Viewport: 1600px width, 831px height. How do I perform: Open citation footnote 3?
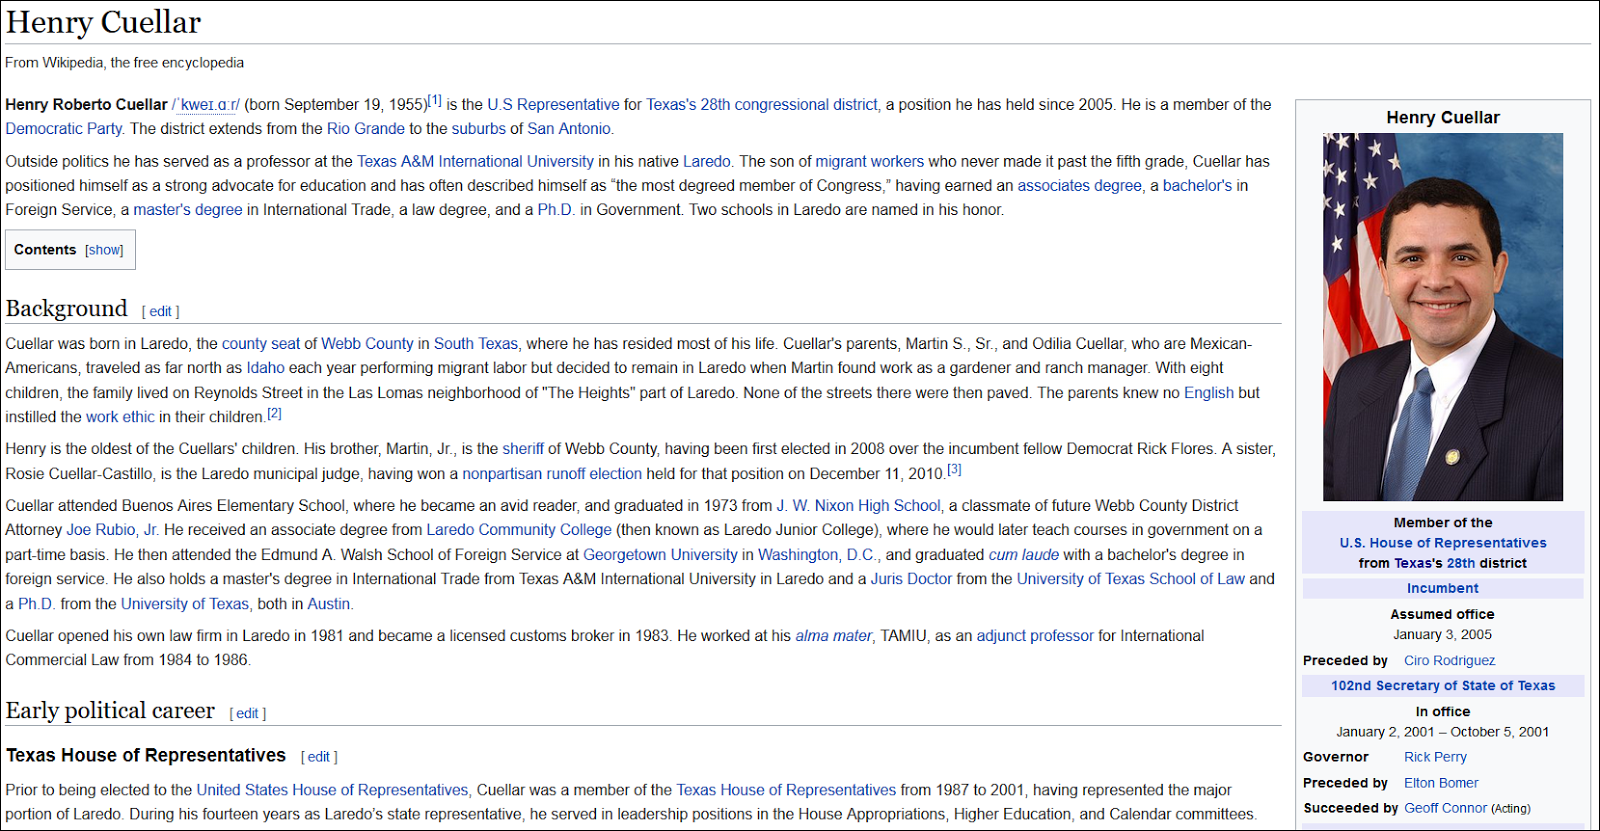pyautogui.click(x=955, y=469)
